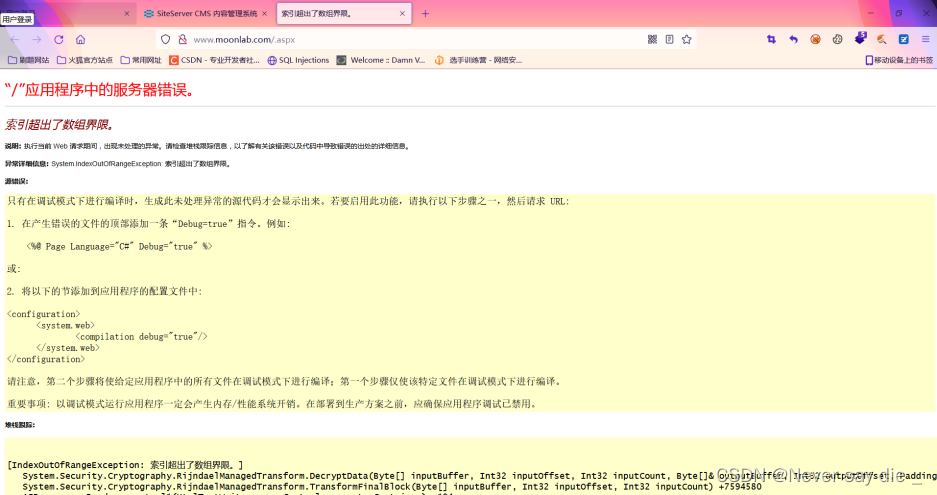Open 移动设备上的书签 folder
The width and height of the screenshot is (937, 495).
(x=899, y=60)
